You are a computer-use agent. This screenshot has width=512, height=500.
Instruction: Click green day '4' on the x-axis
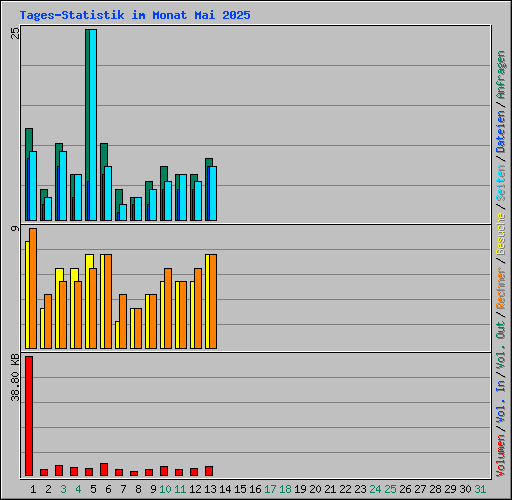tap(78, 489)
